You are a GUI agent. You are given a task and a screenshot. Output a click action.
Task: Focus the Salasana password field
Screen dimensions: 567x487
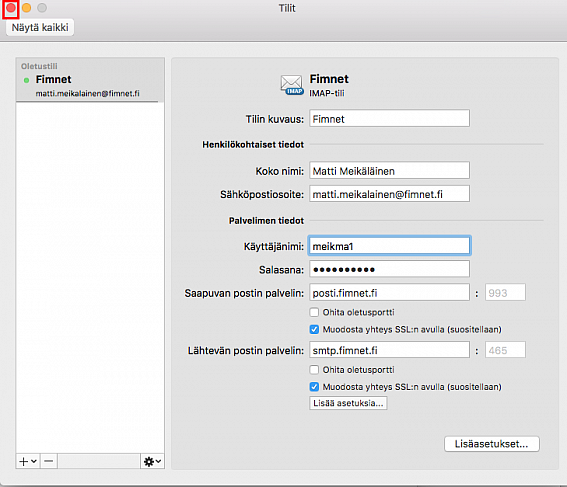pyautogui.click(x=389, y=269)
